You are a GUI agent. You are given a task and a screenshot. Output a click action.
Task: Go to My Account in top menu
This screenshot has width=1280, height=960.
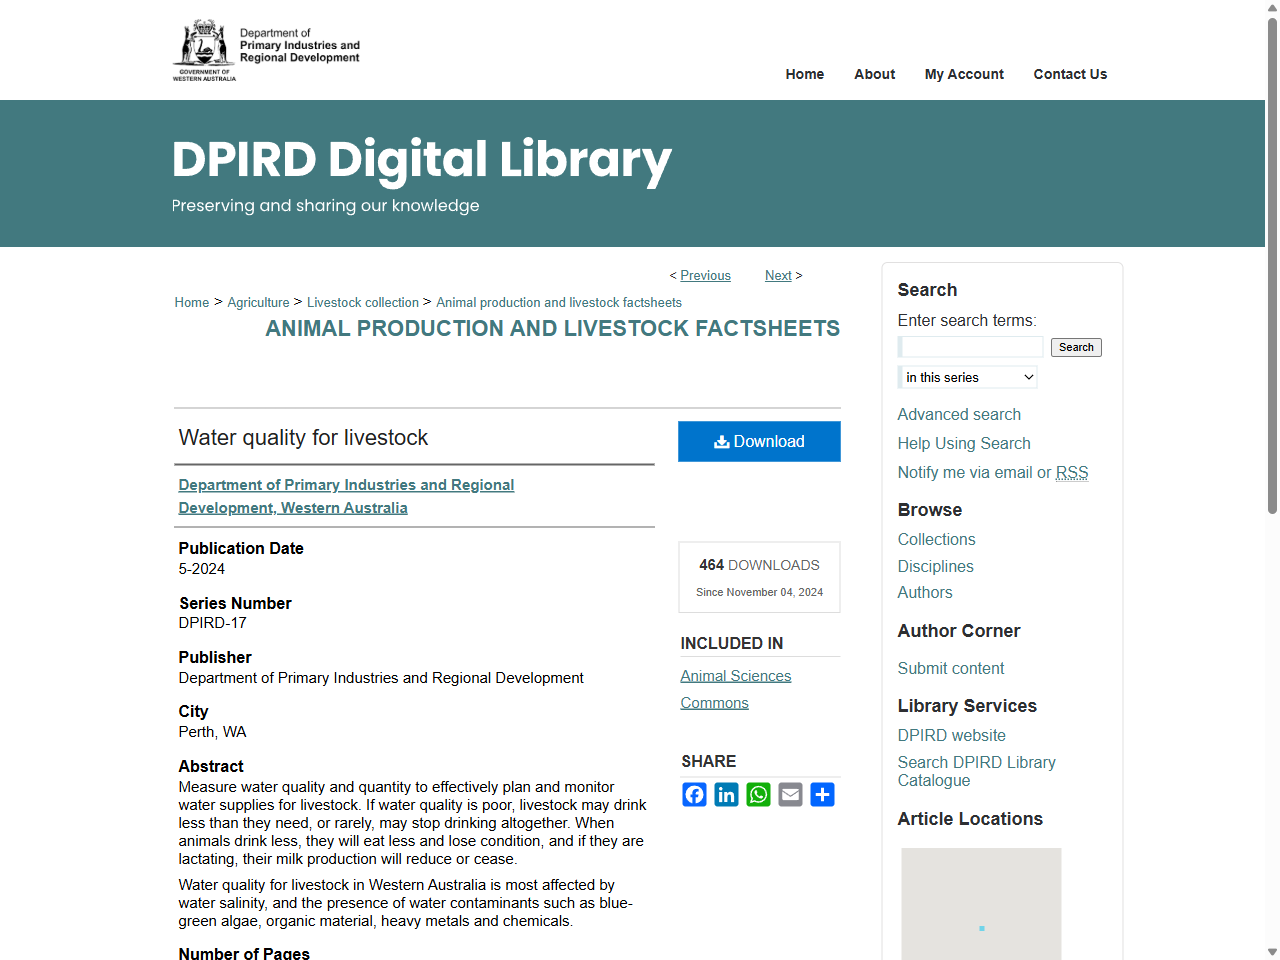point(964,74)
